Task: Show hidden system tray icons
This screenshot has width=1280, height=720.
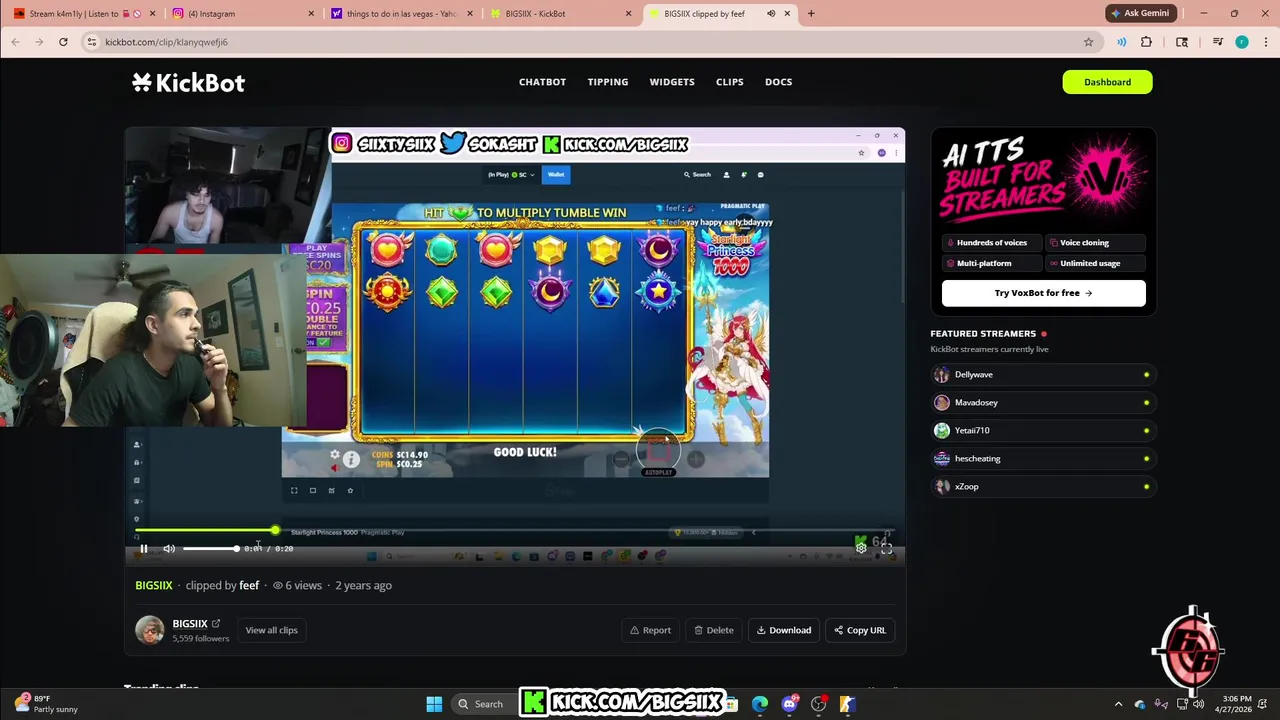Action: tap(1118, 704)
